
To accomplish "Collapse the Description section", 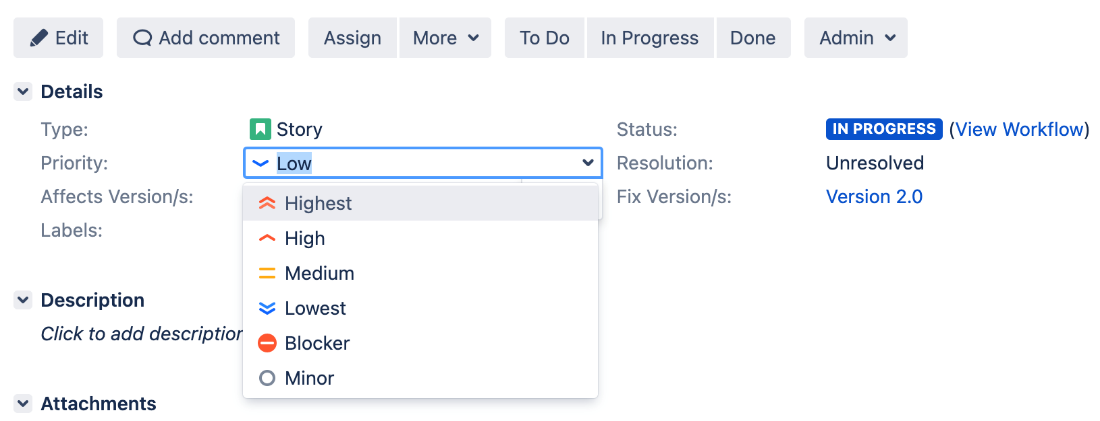I will pos(23,300).
